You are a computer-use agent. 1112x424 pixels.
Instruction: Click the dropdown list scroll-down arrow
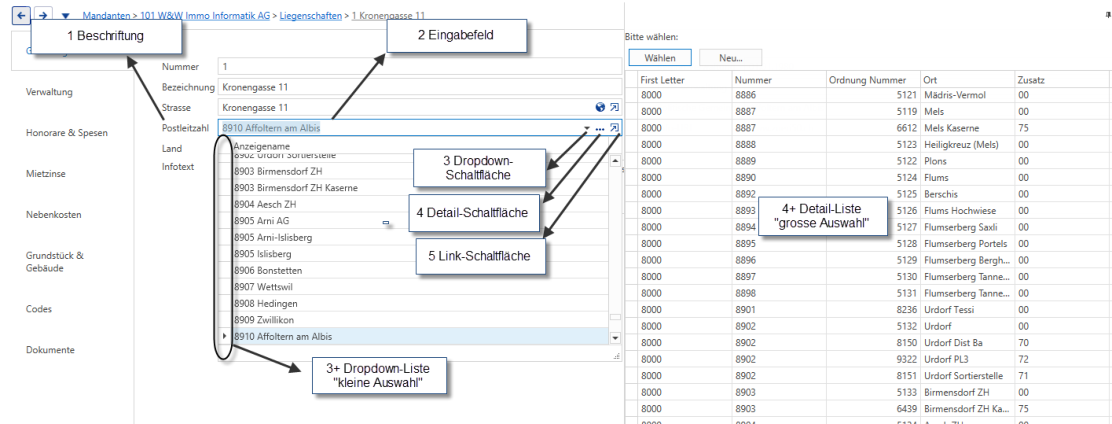click(x=615, y=339)
